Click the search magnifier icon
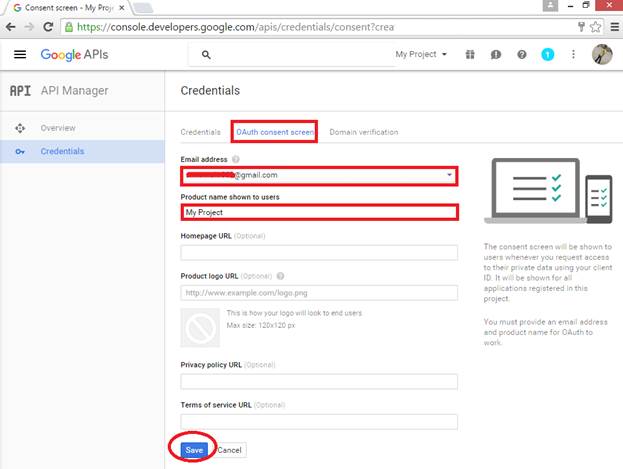The image size is (623, 469). (x=206, y=55)
